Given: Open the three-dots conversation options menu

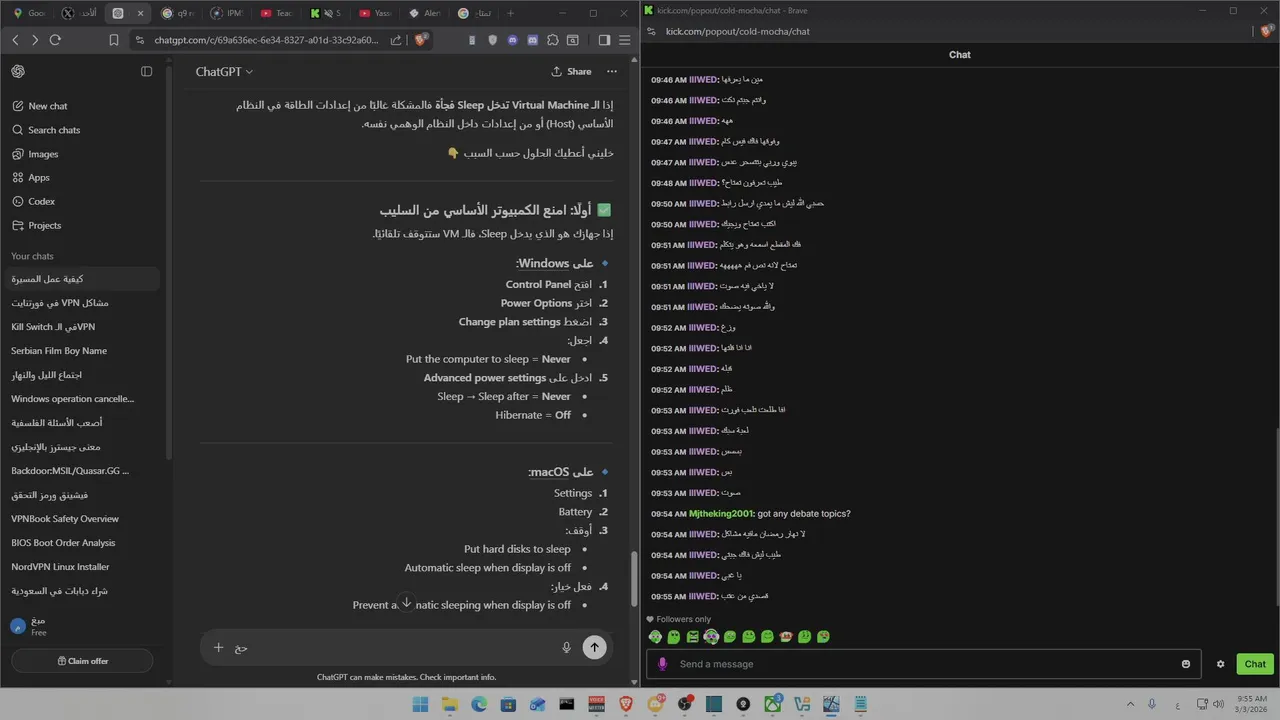Looking at the screenshot, I should [x=612, y=71].
